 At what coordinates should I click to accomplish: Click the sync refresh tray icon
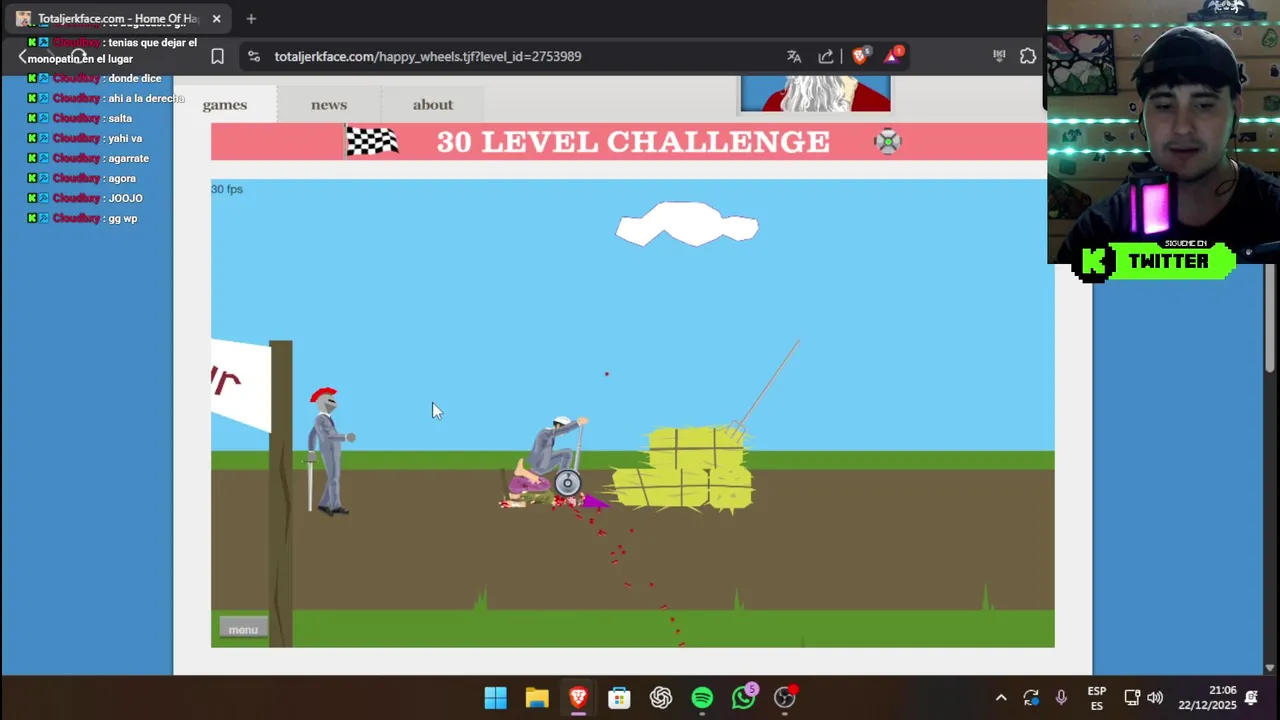tap(1031, 698)
